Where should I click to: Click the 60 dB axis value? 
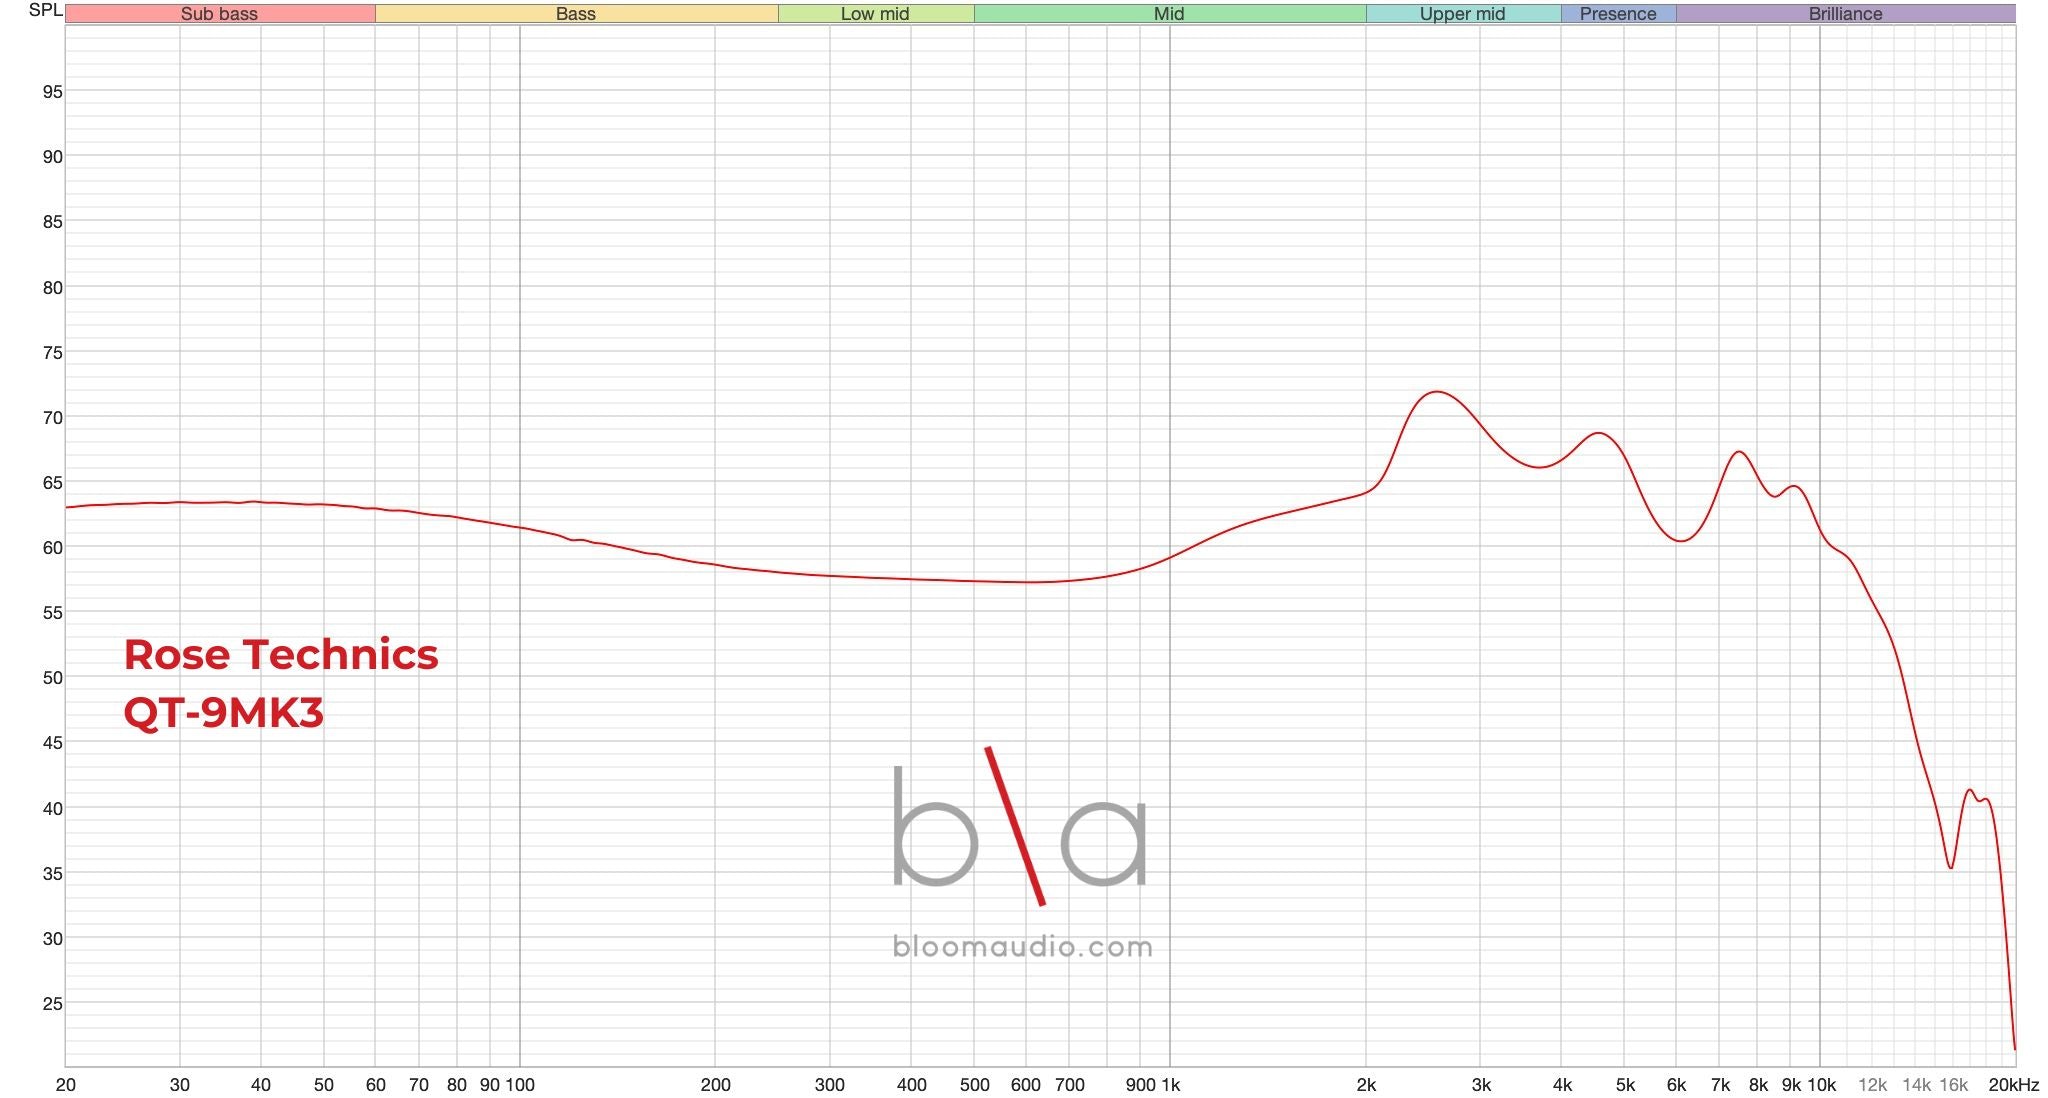coord(52,548)
